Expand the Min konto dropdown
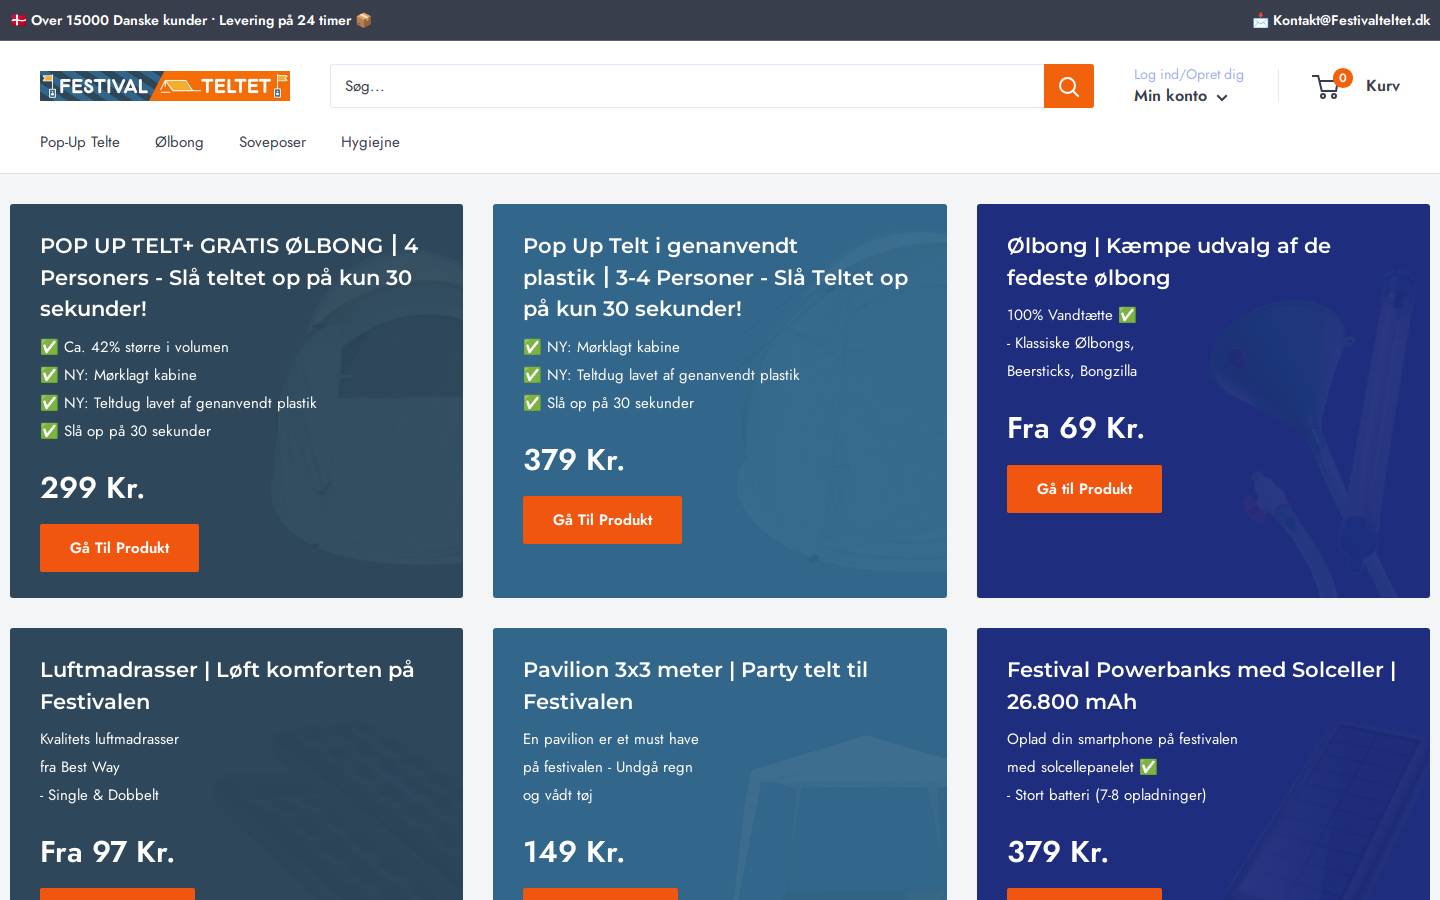1440x900 pixels. [1180, 96]
